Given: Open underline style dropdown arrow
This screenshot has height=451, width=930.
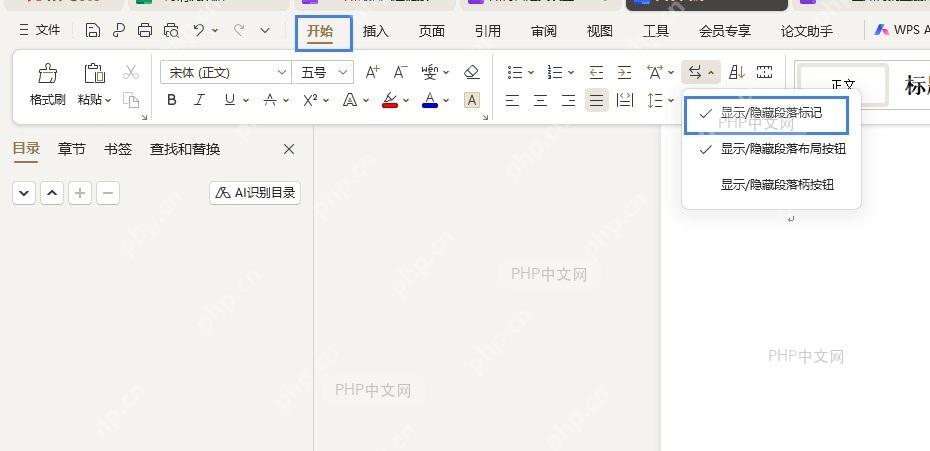Looking at the screenshot, I should click(245, 101).
